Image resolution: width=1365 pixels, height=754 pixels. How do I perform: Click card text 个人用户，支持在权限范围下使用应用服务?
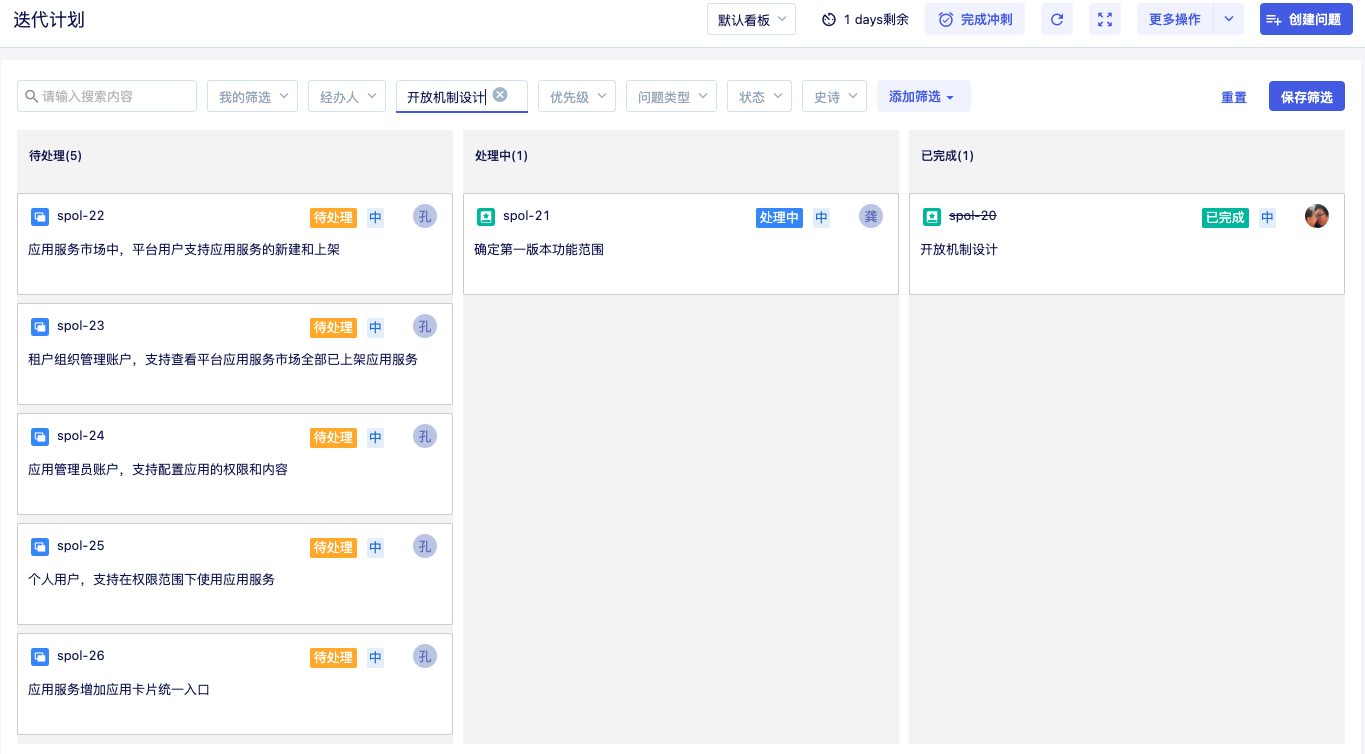[151, 579]
